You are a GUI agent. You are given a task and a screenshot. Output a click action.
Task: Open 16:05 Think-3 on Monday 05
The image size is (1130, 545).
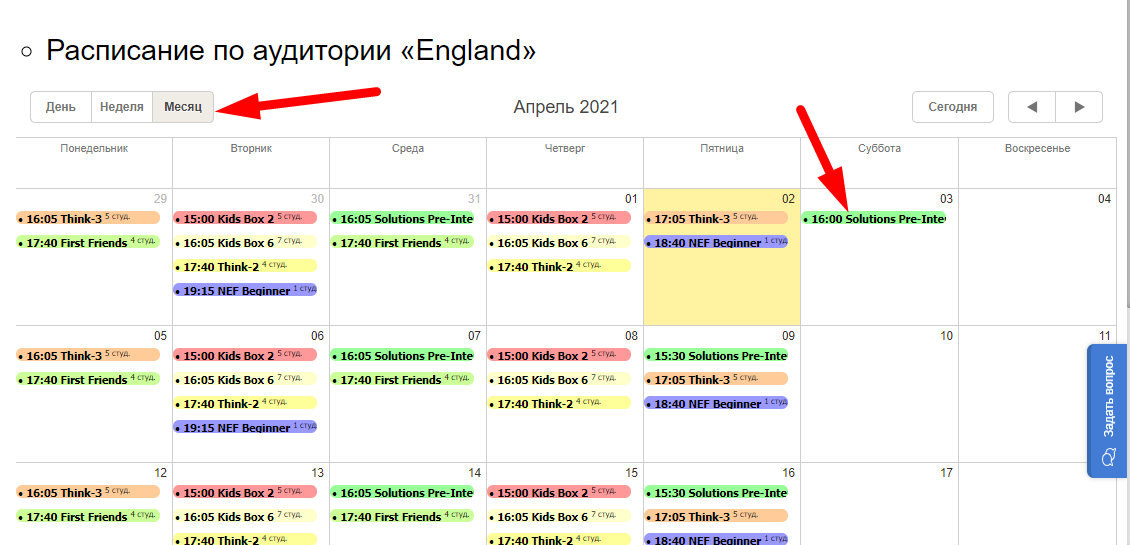88,355
